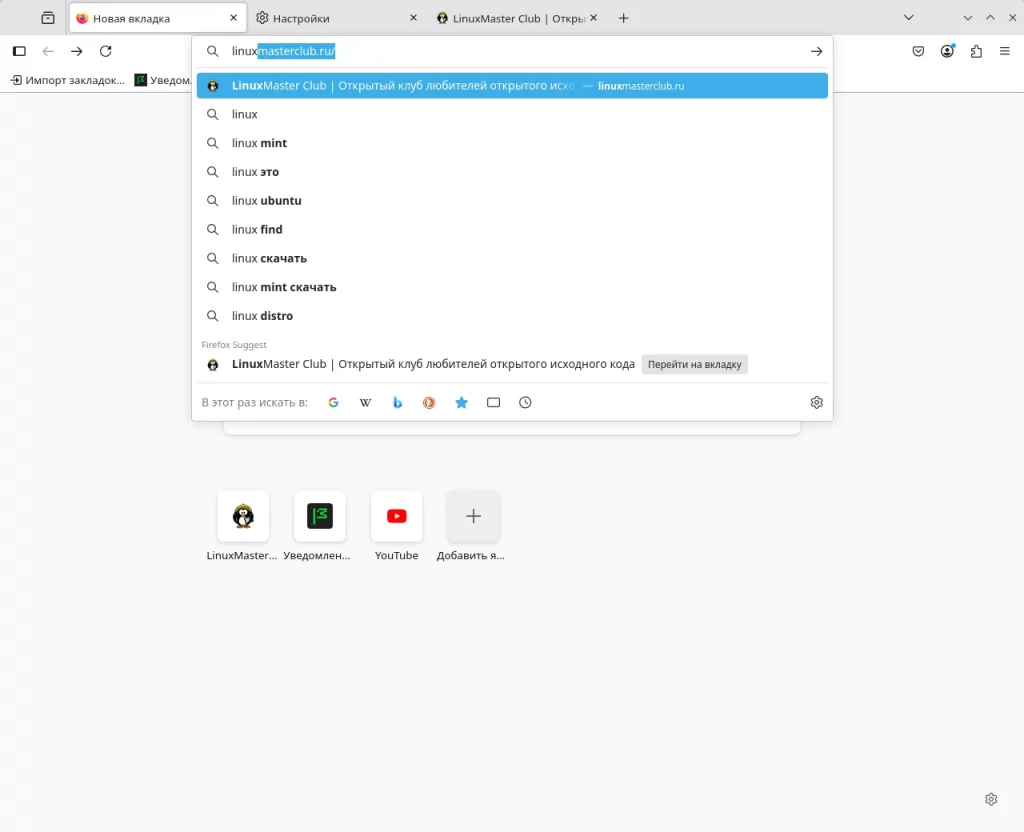Open the Firefox View tab list icon
1024x832 pixels.
[x=48, y=18]
